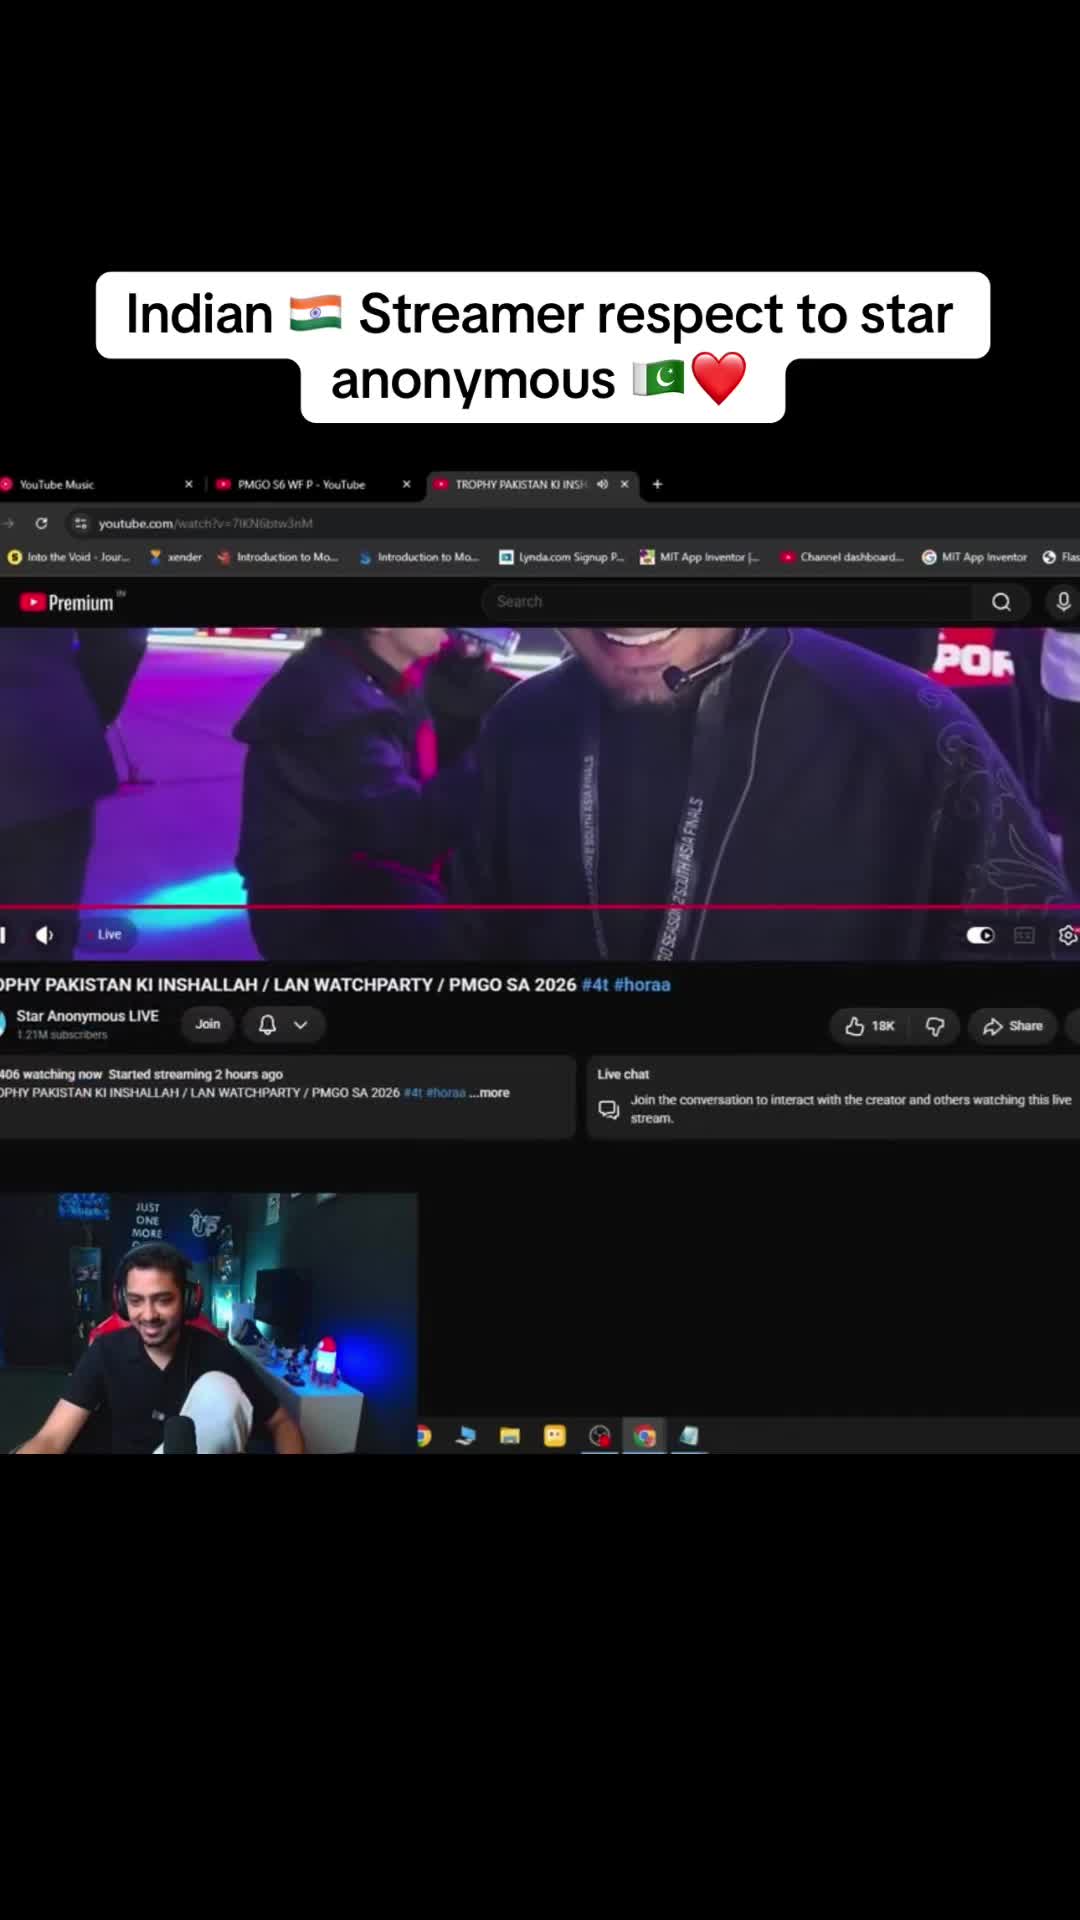Click the browser address bar showing youtube.com
Screen dimensions: 1080x1920
pos(570,523)
